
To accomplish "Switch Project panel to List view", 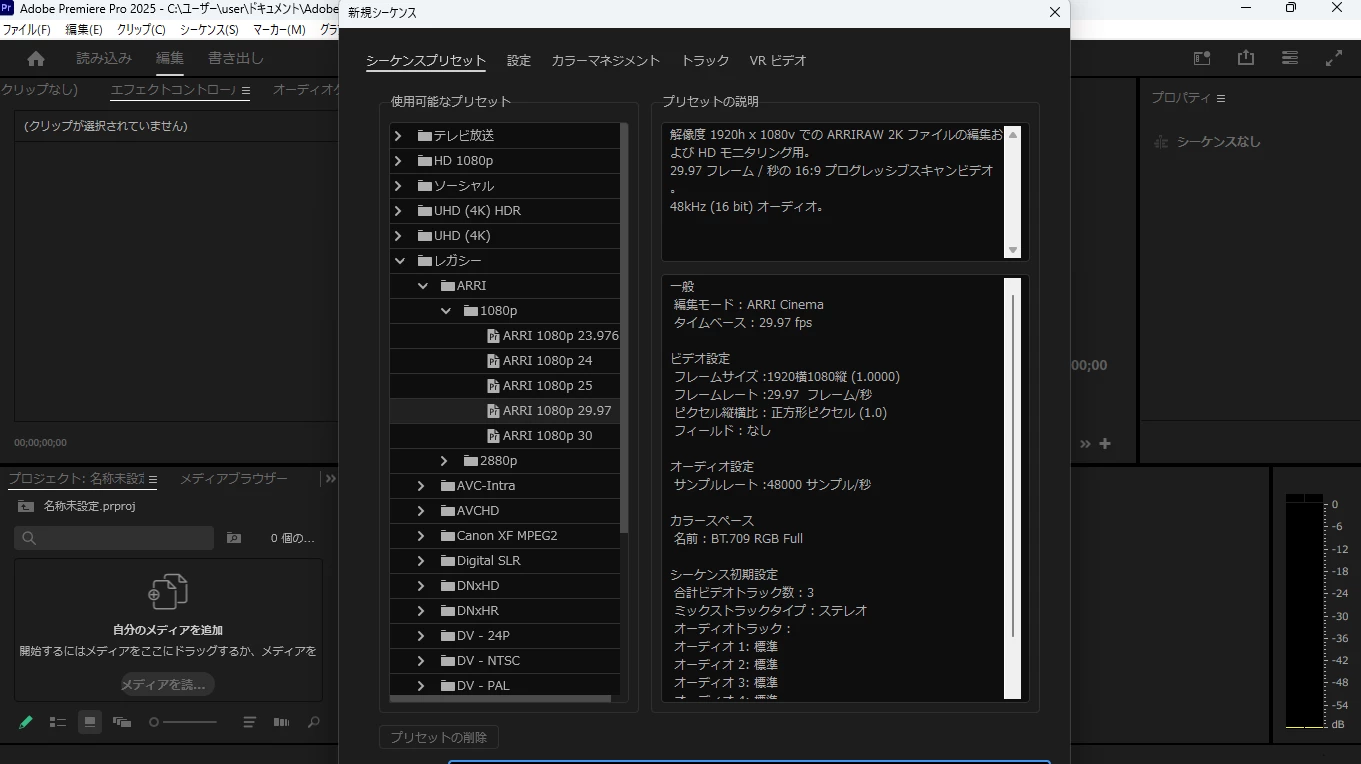I will [58, 722].
